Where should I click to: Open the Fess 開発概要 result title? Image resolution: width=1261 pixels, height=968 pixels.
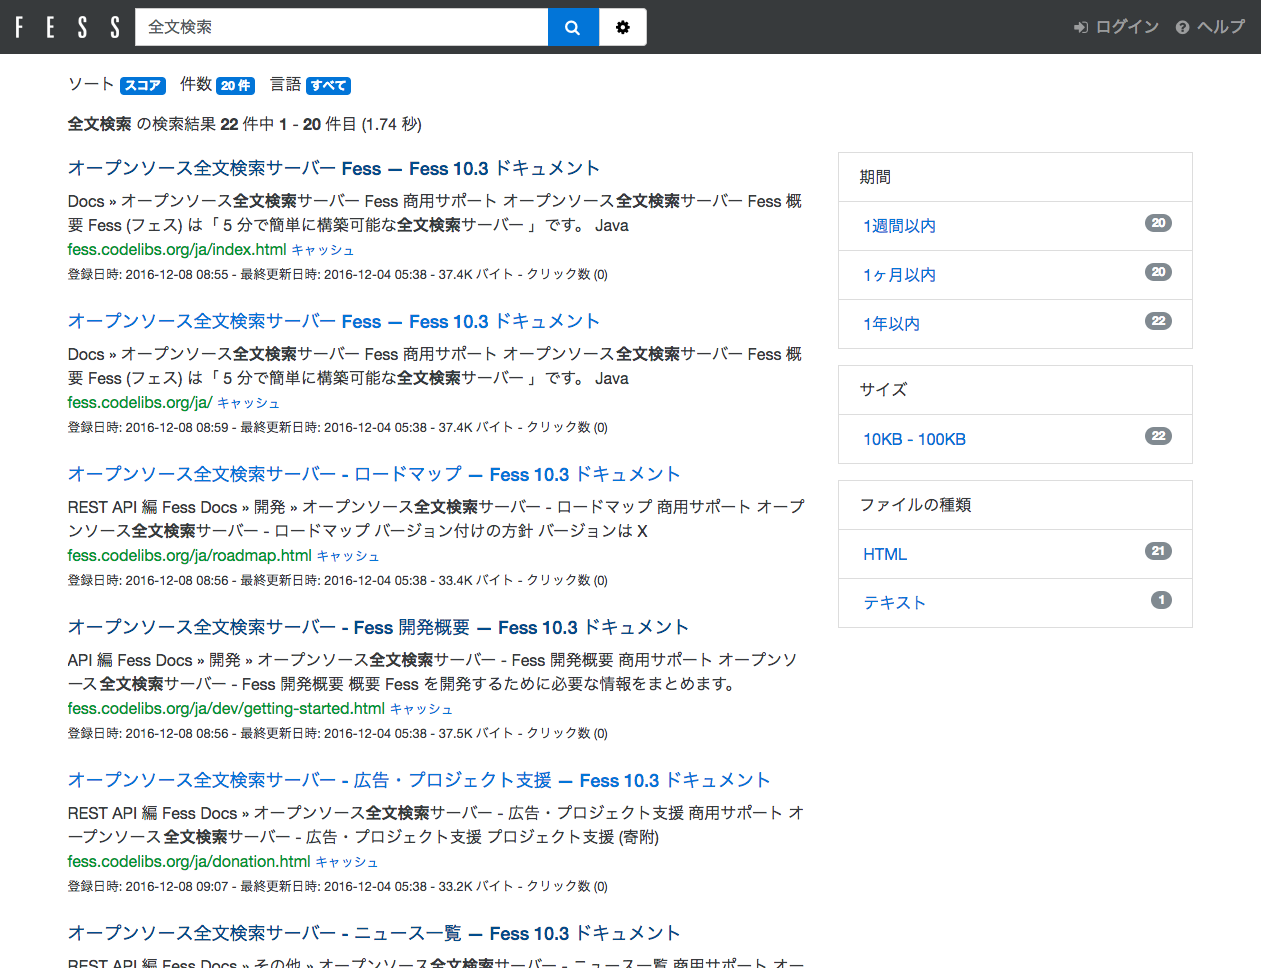tap(378, 627)
